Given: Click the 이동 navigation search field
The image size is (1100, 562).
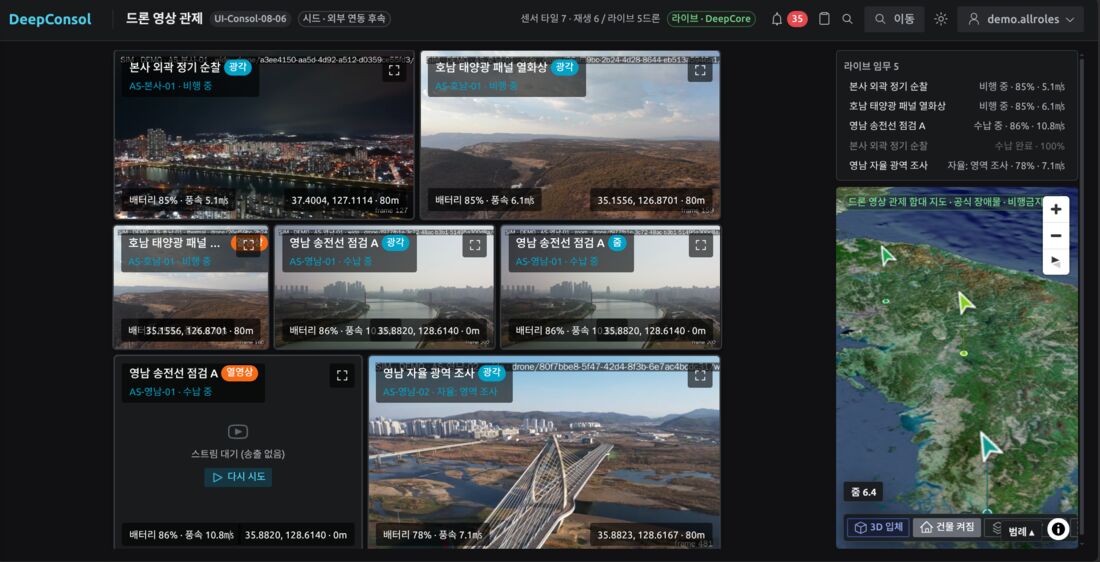Looking at the screenshot, I should pyautogui.click(x=894, y=19).
